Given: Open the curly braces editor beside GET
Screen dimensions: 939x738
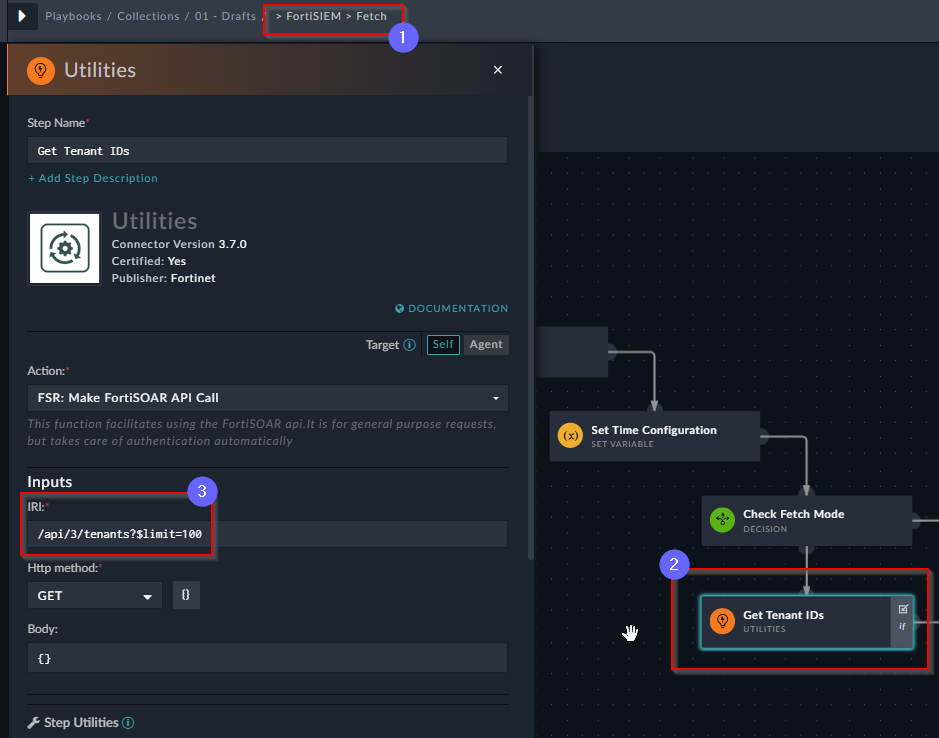Looking at the screenshot, I should 186,595.
